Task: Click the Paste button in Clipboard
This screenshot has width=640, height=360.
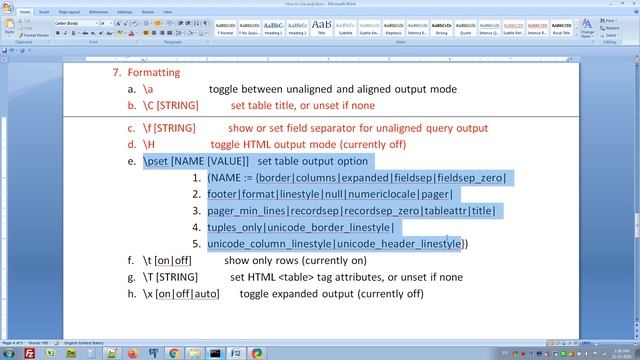Action: tap(9, 27)
